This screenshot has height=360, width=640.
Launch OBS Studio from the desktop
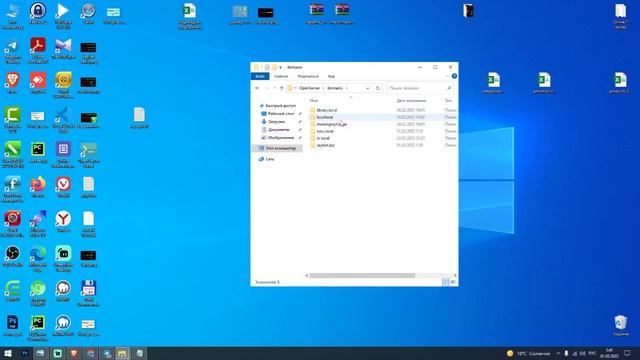pyautogui.click(x=12, y=256)
